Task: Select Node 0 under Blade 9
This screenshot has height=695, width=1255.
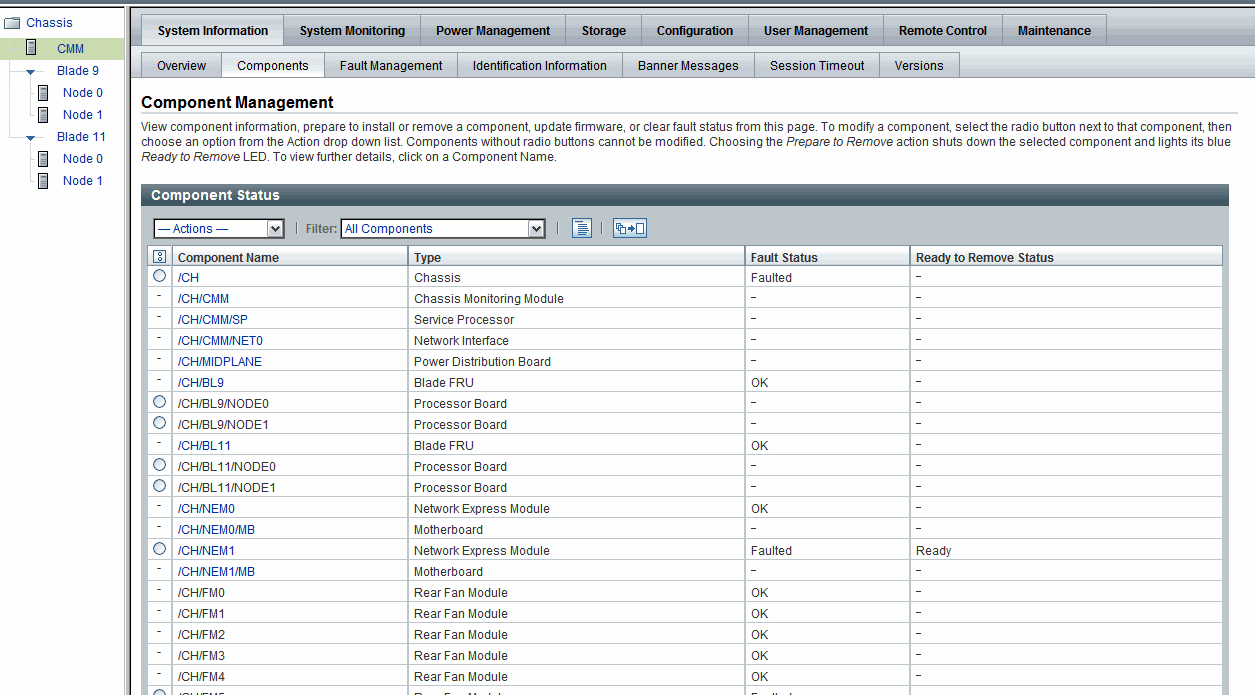Action: click(x=83, y=93)
